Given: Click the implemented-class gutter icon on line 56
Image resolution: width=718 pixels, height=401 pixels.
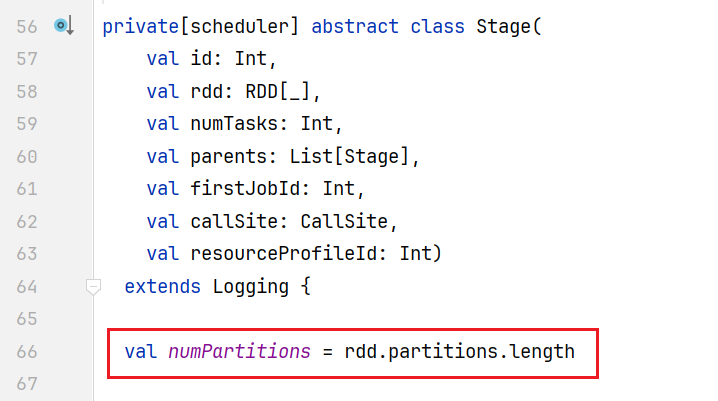Looking at the screenshot, I should (x=64, y=26).
